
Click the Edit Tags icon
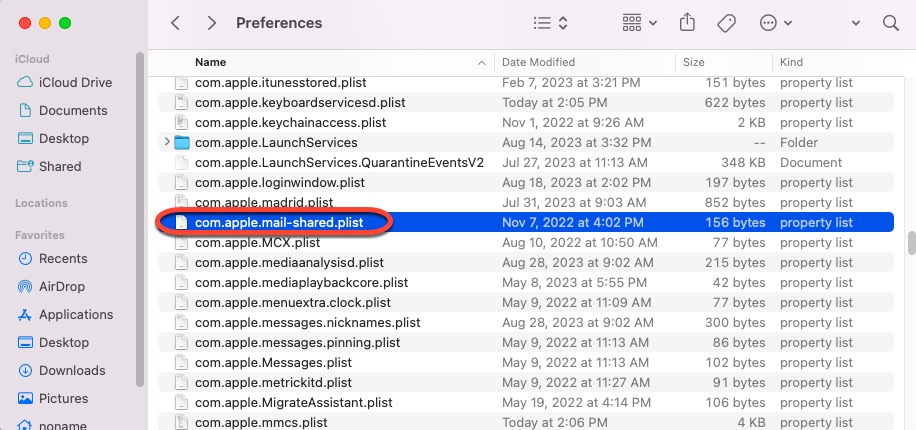pos(727,22)
